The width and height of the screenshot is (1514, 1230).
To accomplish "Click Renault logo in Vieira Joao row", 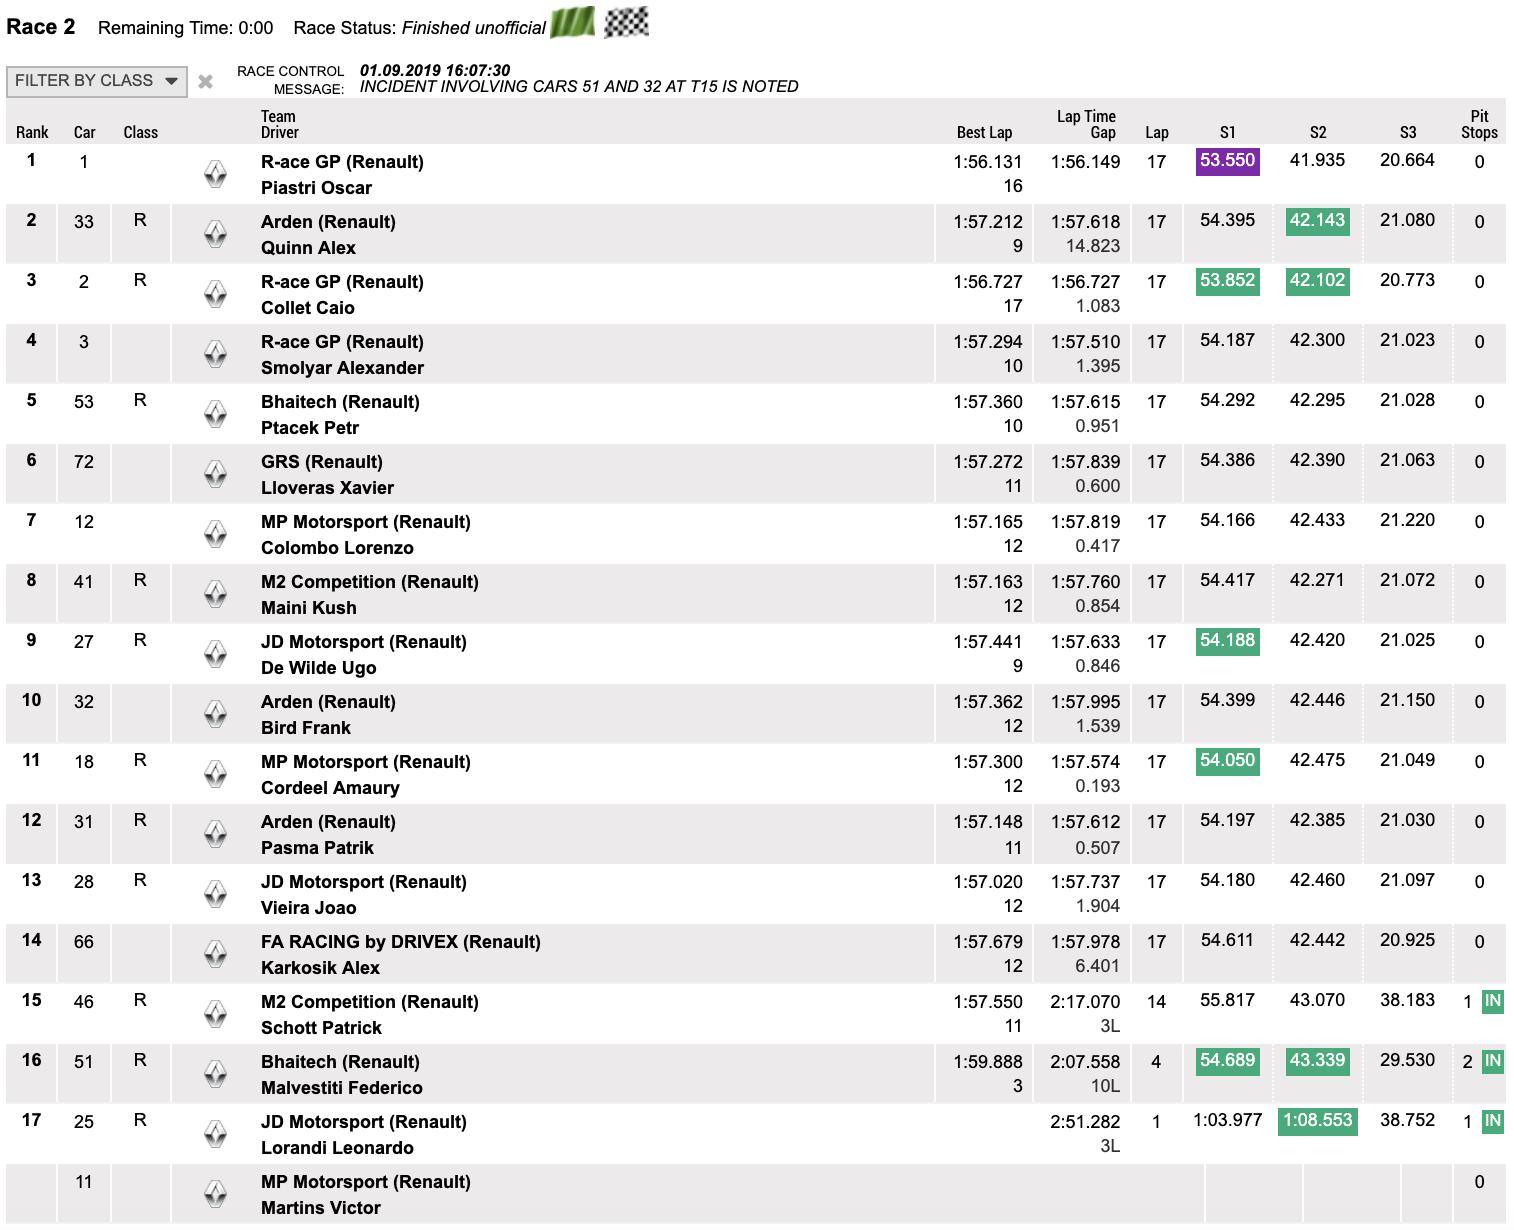I will point(215,894).
